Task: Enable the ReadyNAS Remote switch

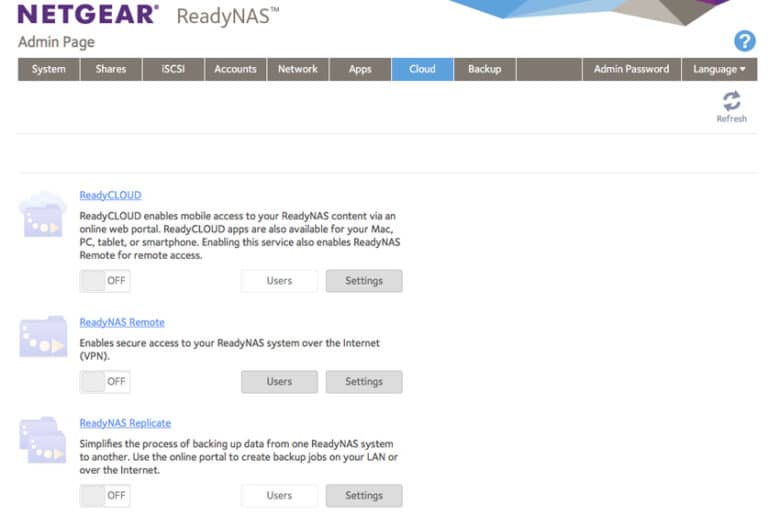Action: pyautogui.click(x=105, y=382)
